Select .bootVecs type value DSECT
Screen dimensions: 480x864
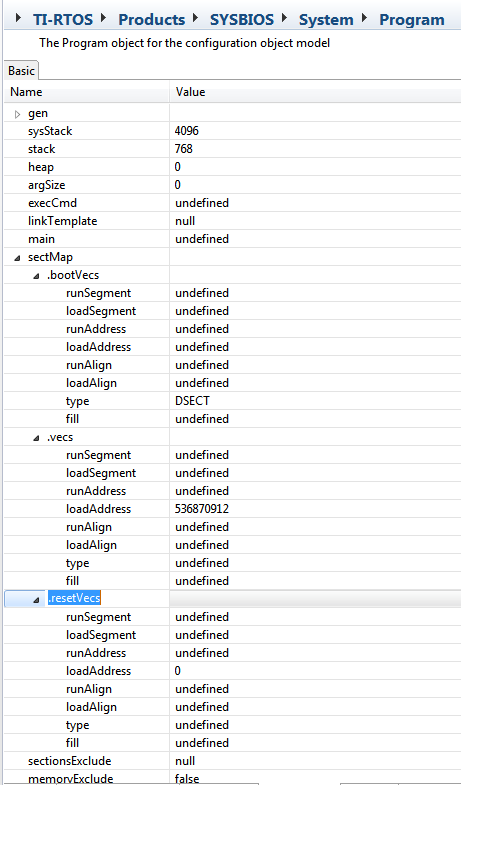(x=192, y=401)
